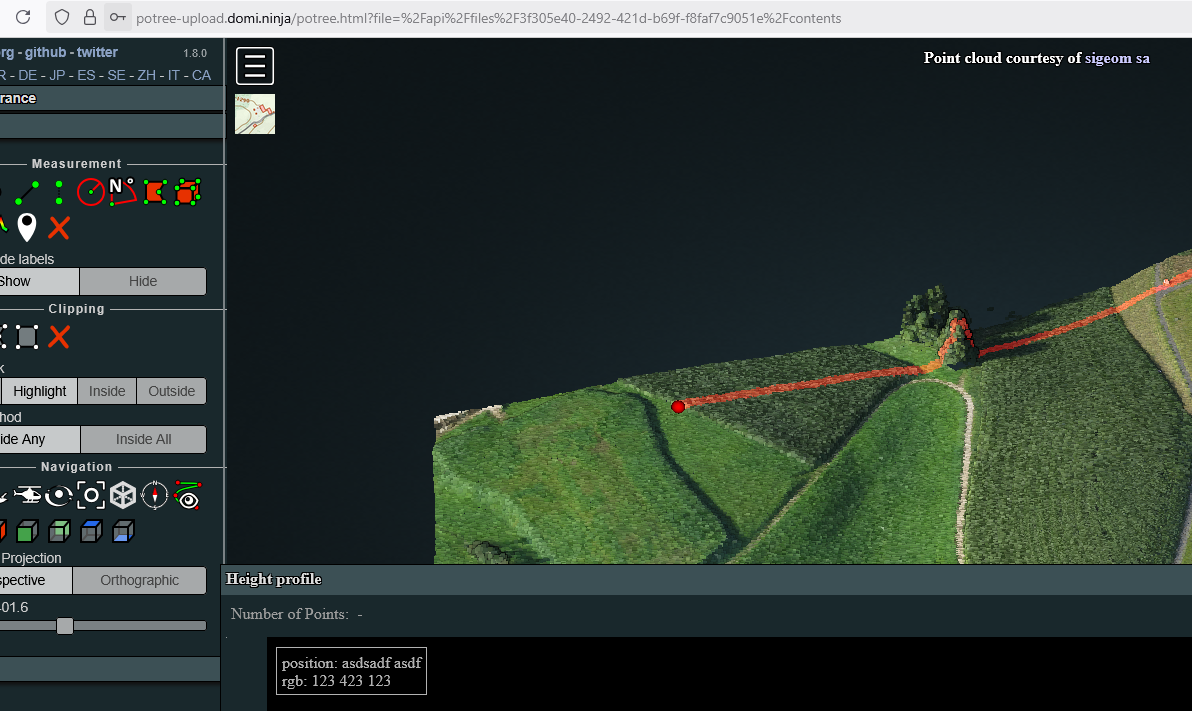The image size is (1192, 711).
Task: Add an annotation with map pin icon
Action: (27, 227)
